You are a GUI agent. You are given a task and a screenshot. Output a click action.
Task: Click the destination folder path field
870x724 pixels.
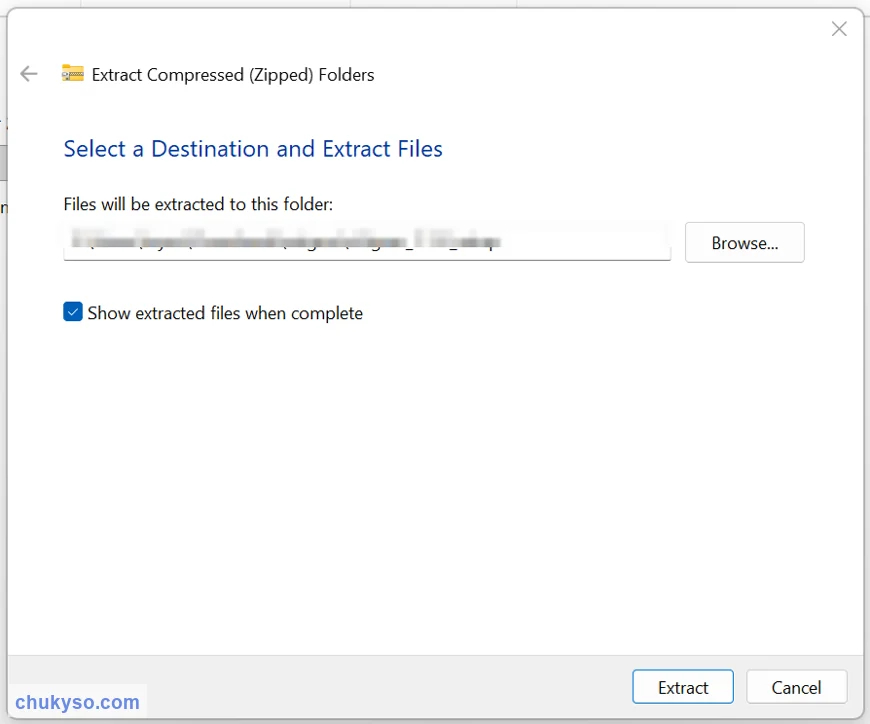(367, 241)
